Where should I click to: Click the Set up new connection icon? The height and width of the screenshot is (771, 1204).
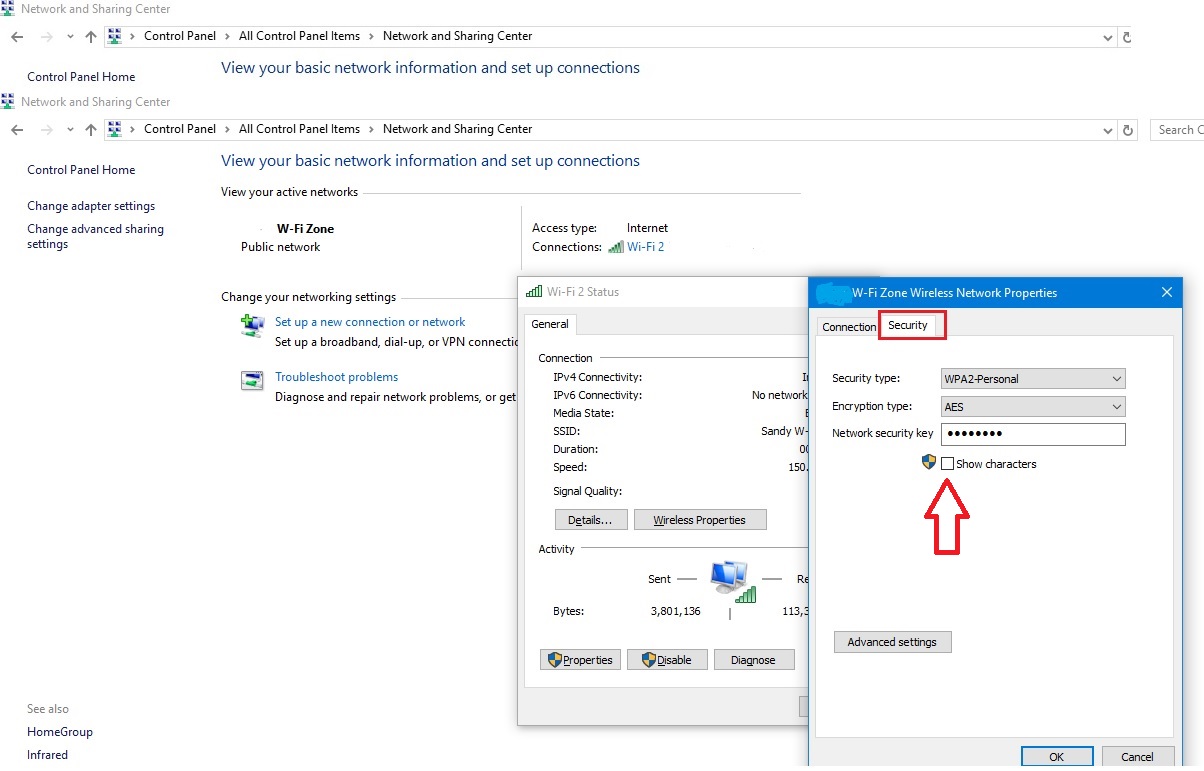click(251, 325)
